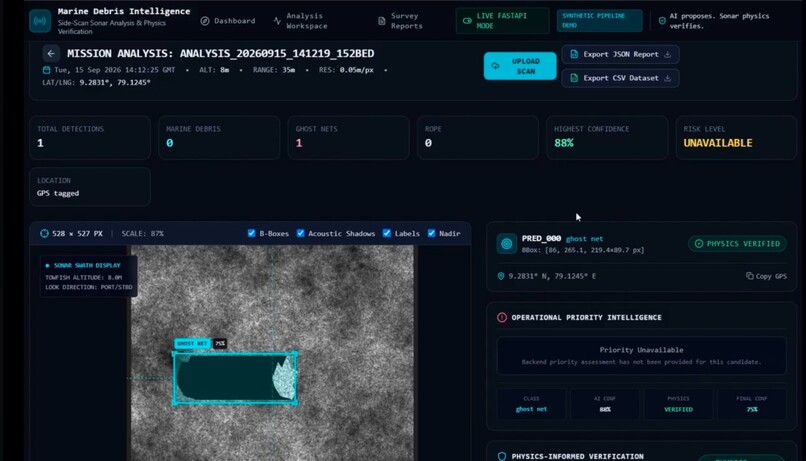806x461 pixels.
Task: Toggle Live FastAPI Mode
Action: 502,21
